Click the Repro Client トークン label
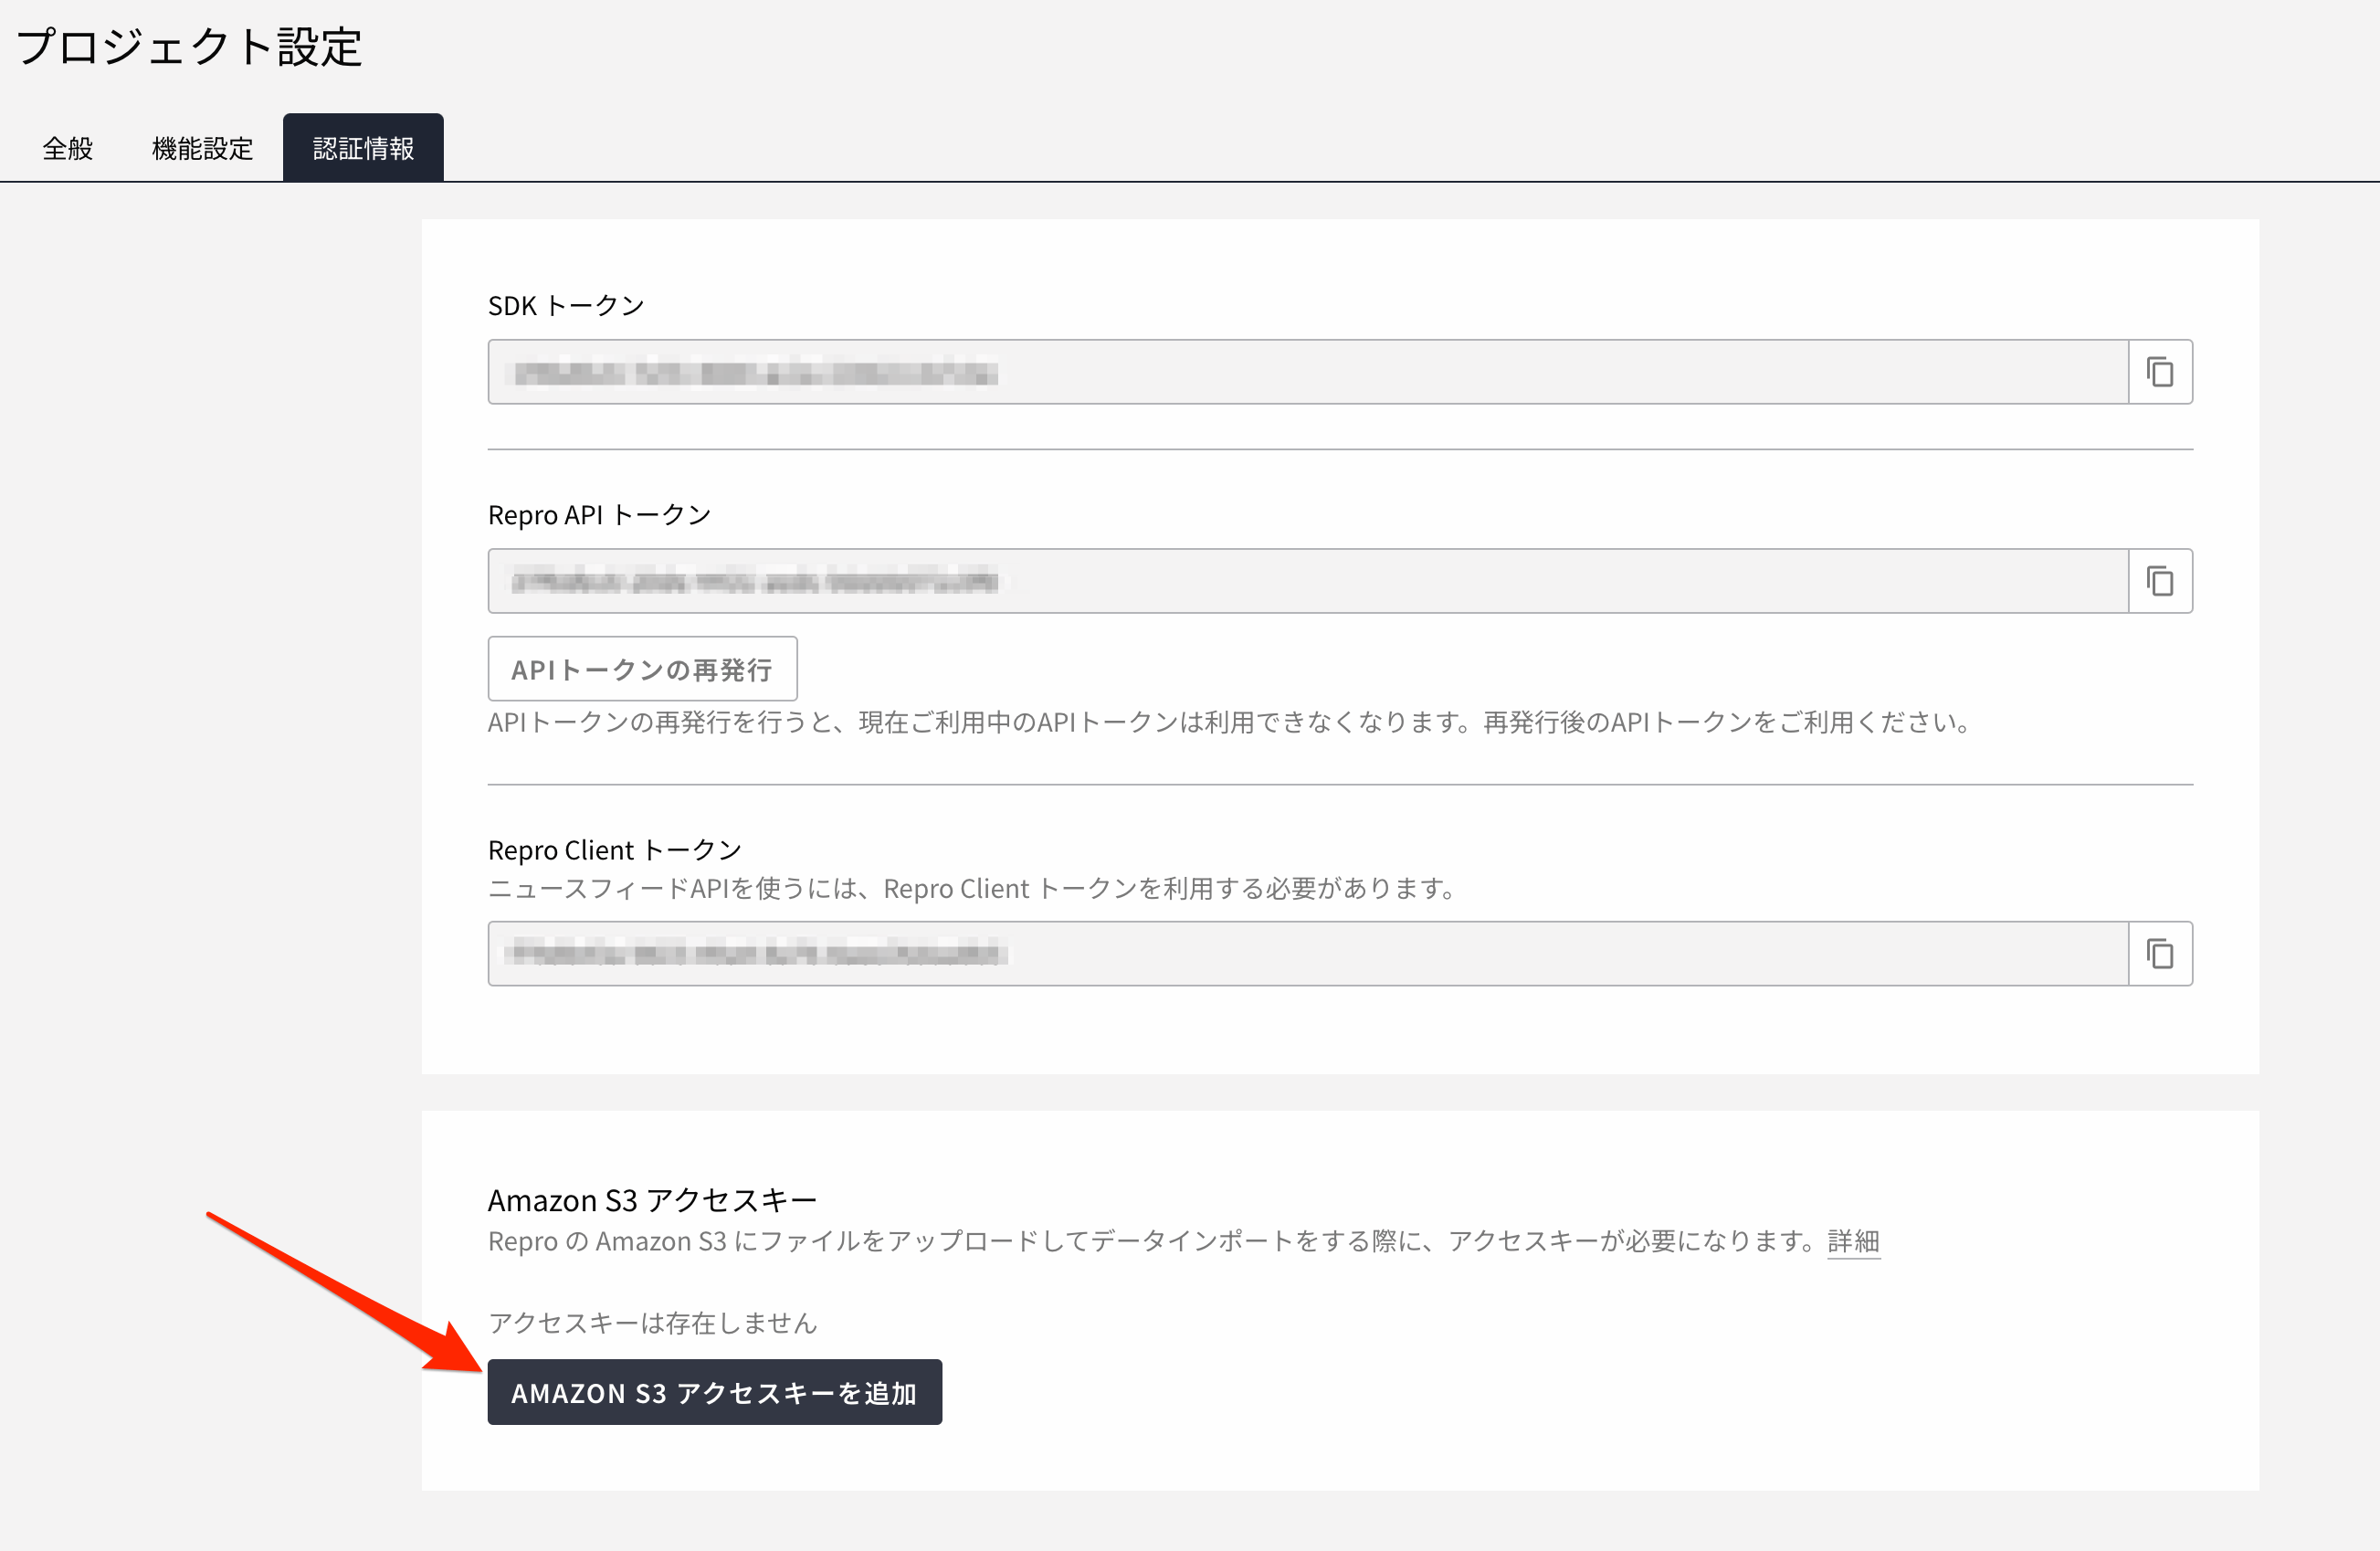Screen dimensions: 2380x1551 pos(615,850)
